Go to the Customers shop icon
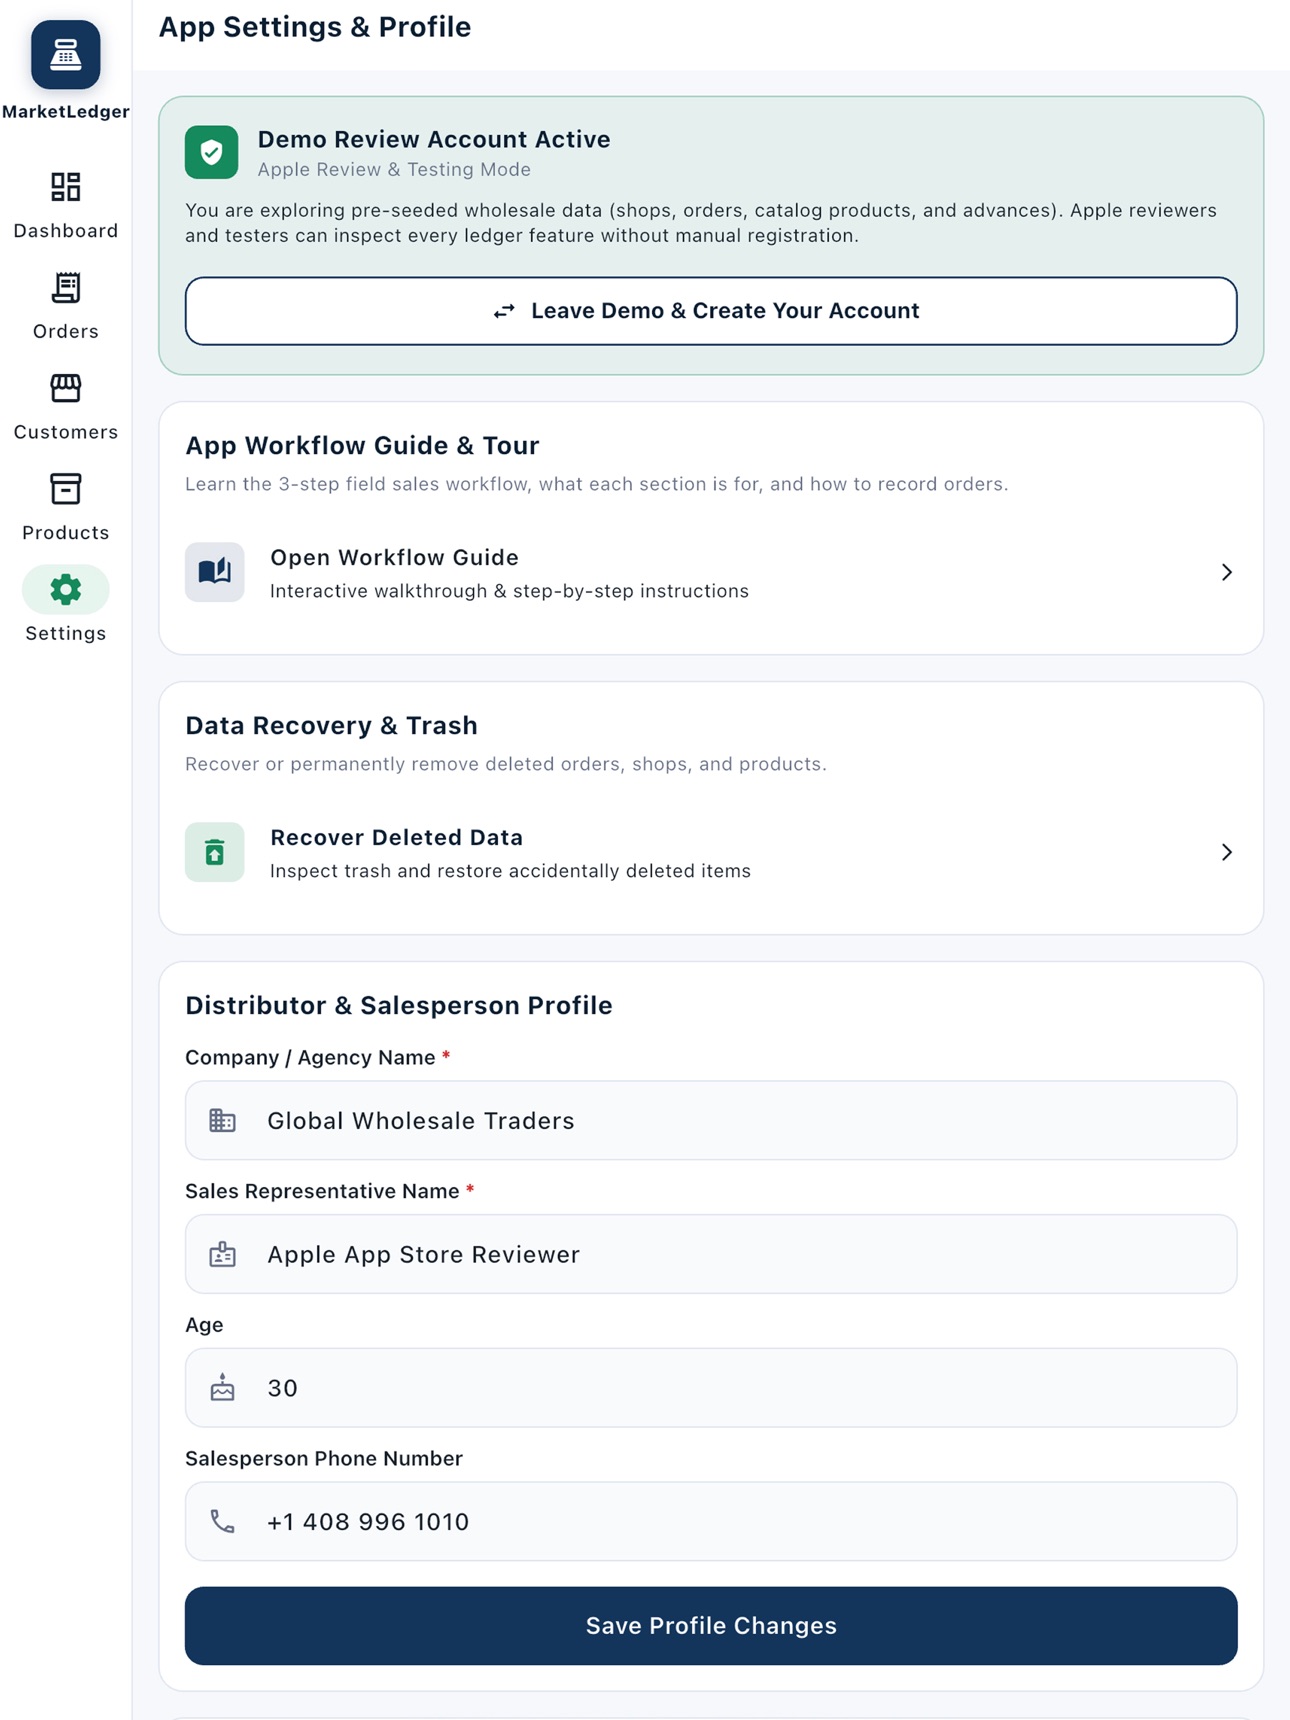The width and height of the screenshot is (1290, 1720). coord(66,388)
